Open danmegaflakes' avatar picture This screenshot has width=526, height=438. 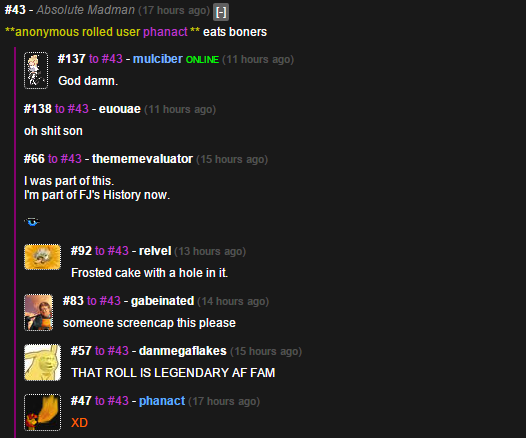coord(43,363)
